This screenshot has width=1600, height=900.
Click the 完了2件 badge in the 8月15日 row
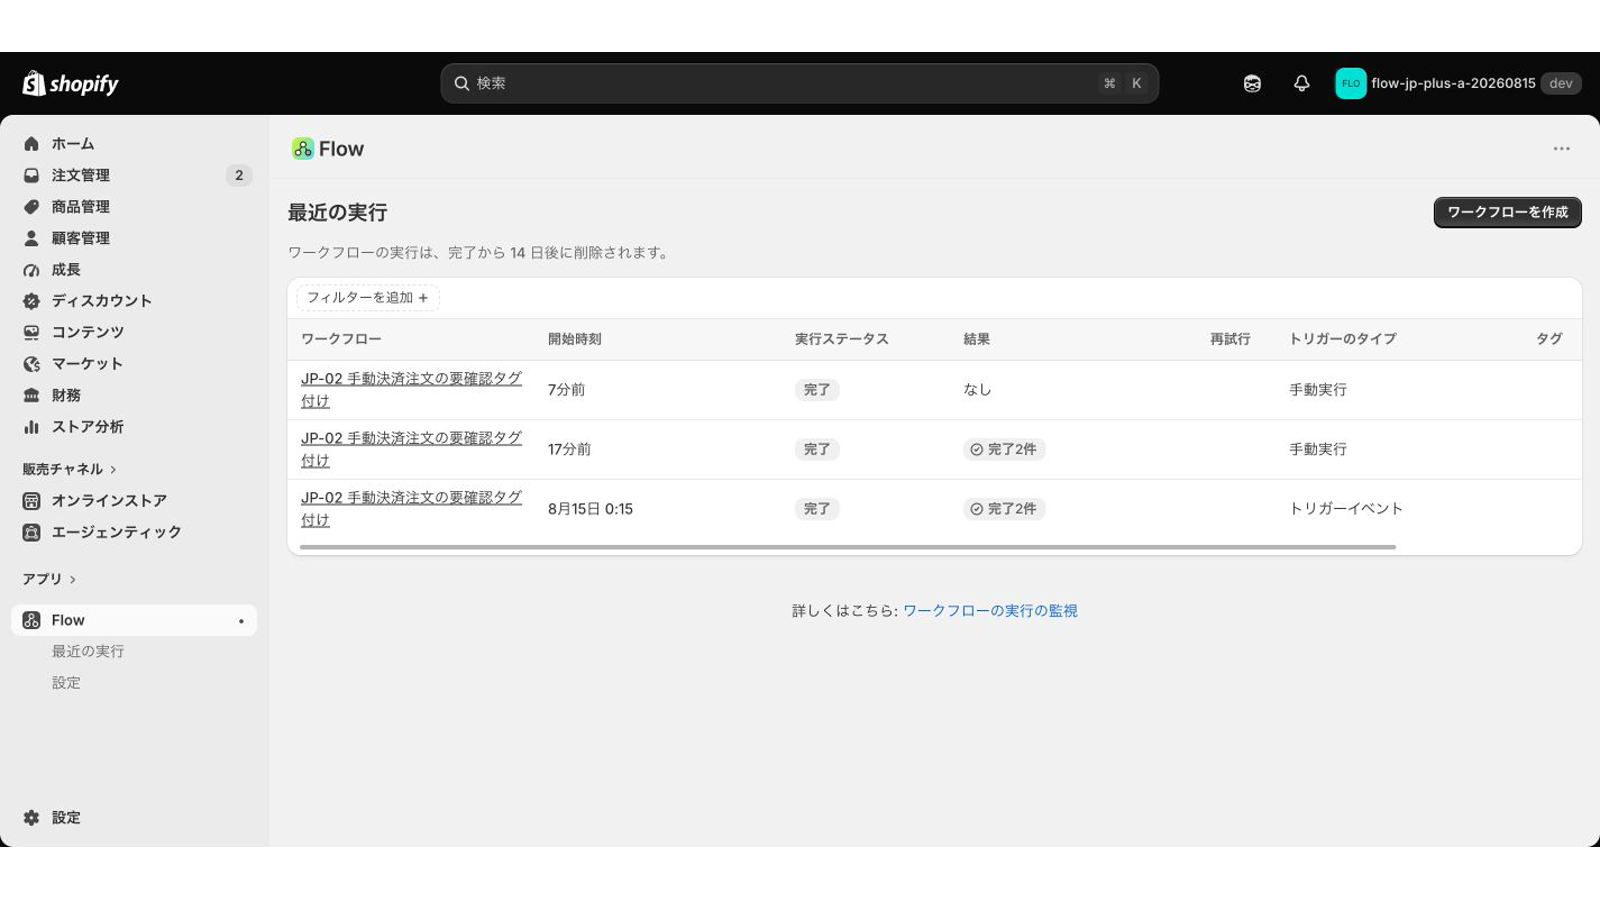click(x=1004, y=509)
